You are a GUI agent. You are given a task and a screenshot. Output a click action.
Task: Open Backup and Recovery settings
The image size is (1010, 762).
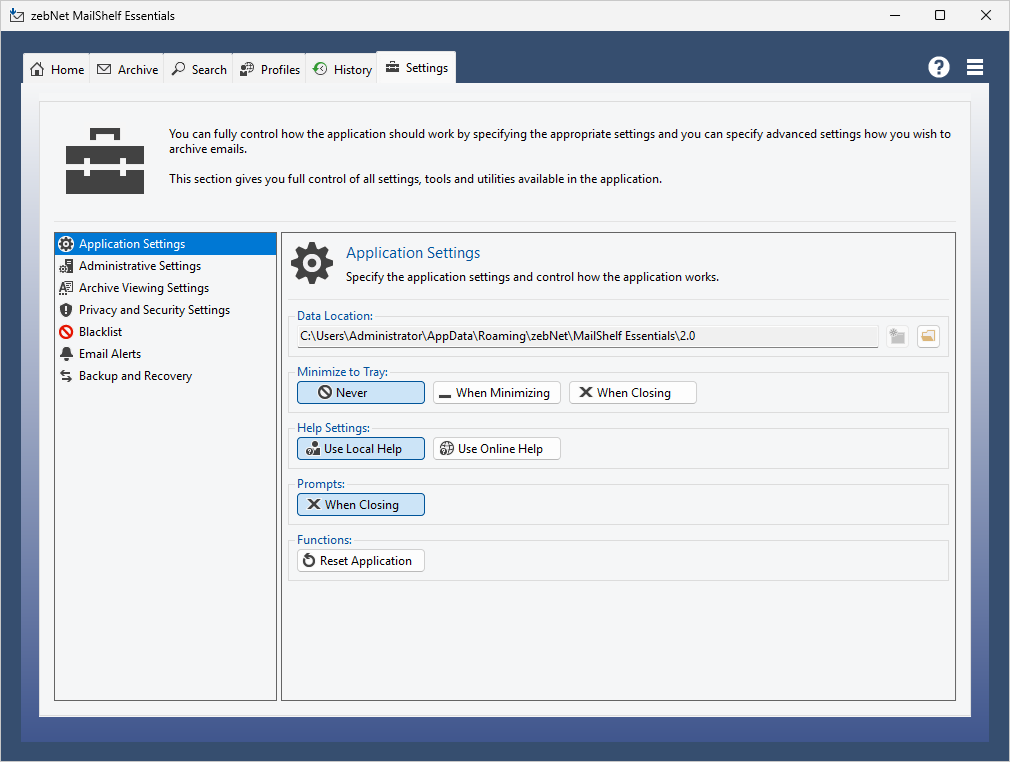pos(135,376)
